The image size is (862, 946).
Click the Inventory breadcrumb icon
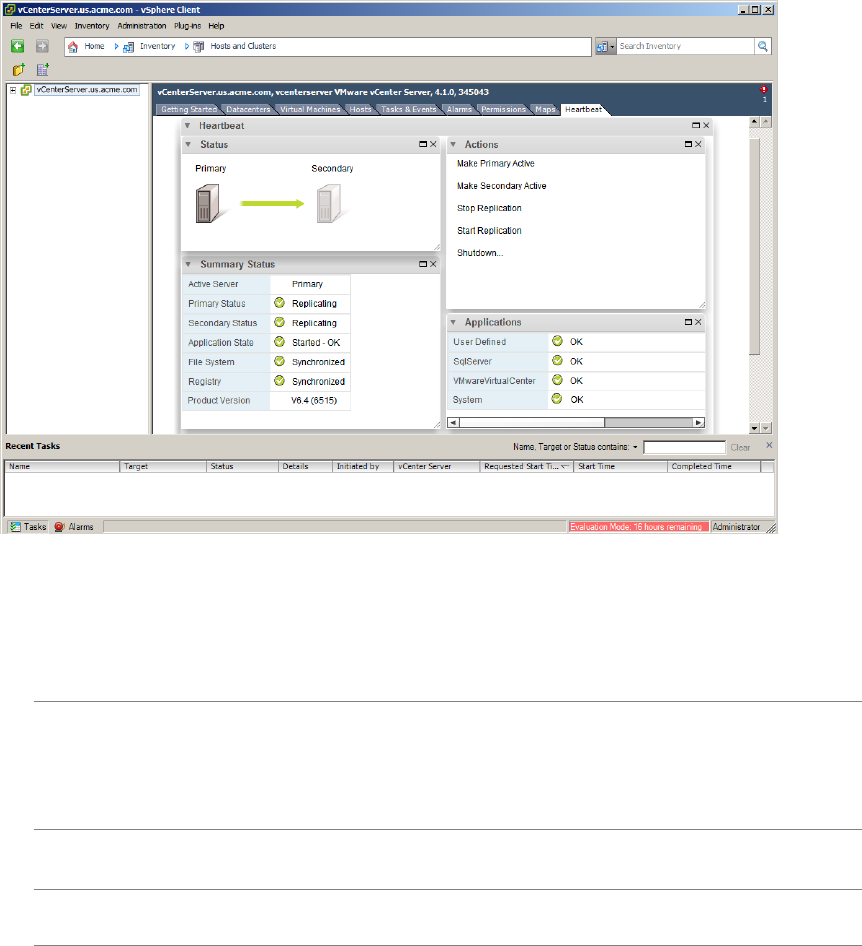click(x=128, y=46)
